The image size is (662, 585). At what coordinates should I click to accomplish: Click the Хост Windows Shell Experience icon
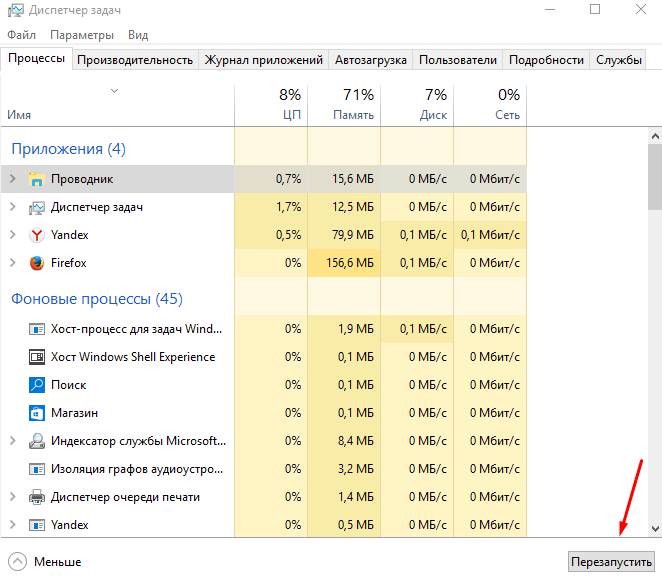[x=37, y=357]
